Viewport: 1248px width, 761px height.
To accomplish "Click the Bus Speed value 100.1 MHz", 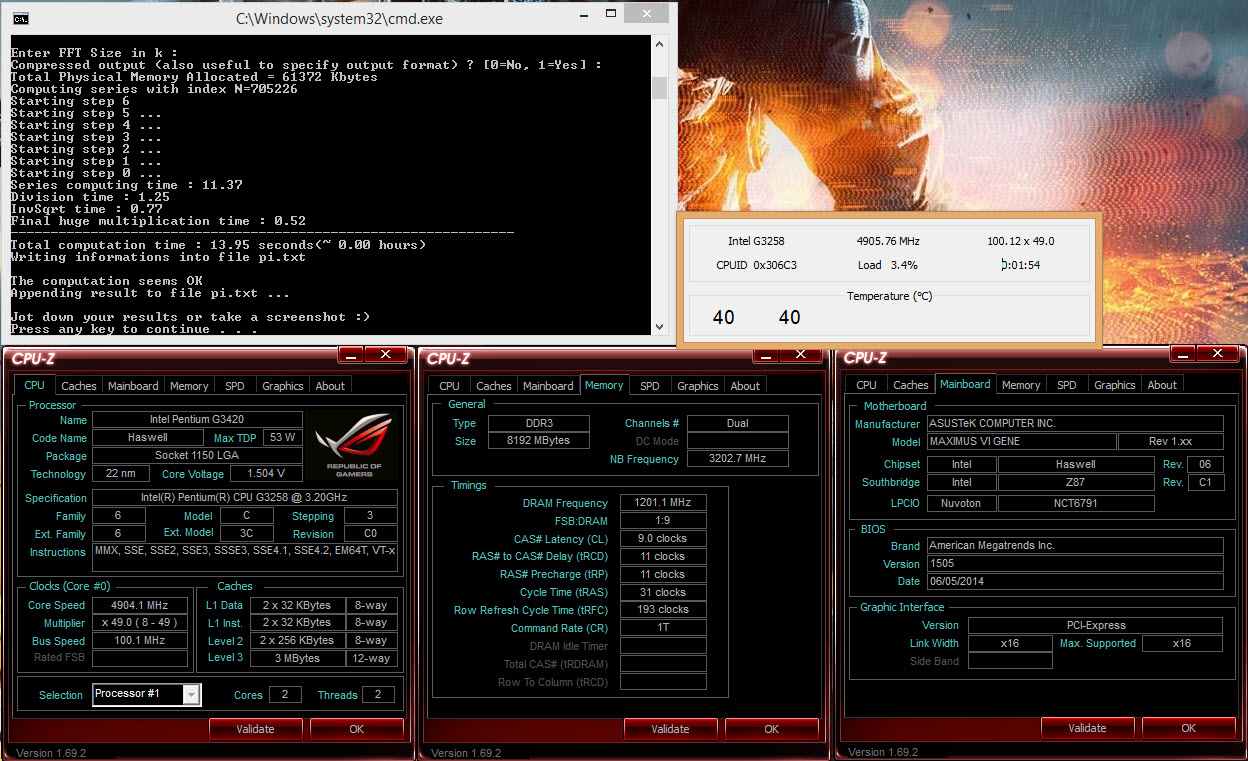I will click(x=140, y=641).
